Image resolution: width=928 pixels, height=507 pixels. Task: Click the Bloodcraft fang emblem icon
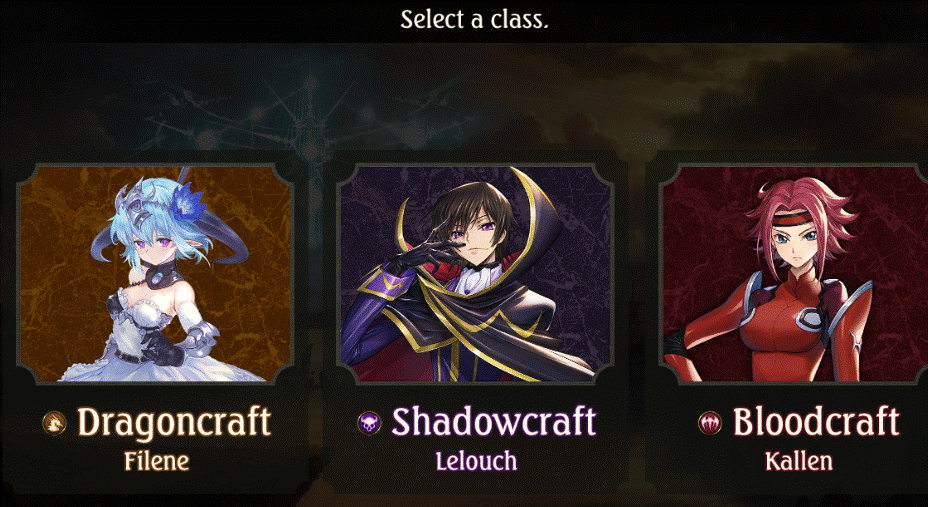(x=710, y=423)
